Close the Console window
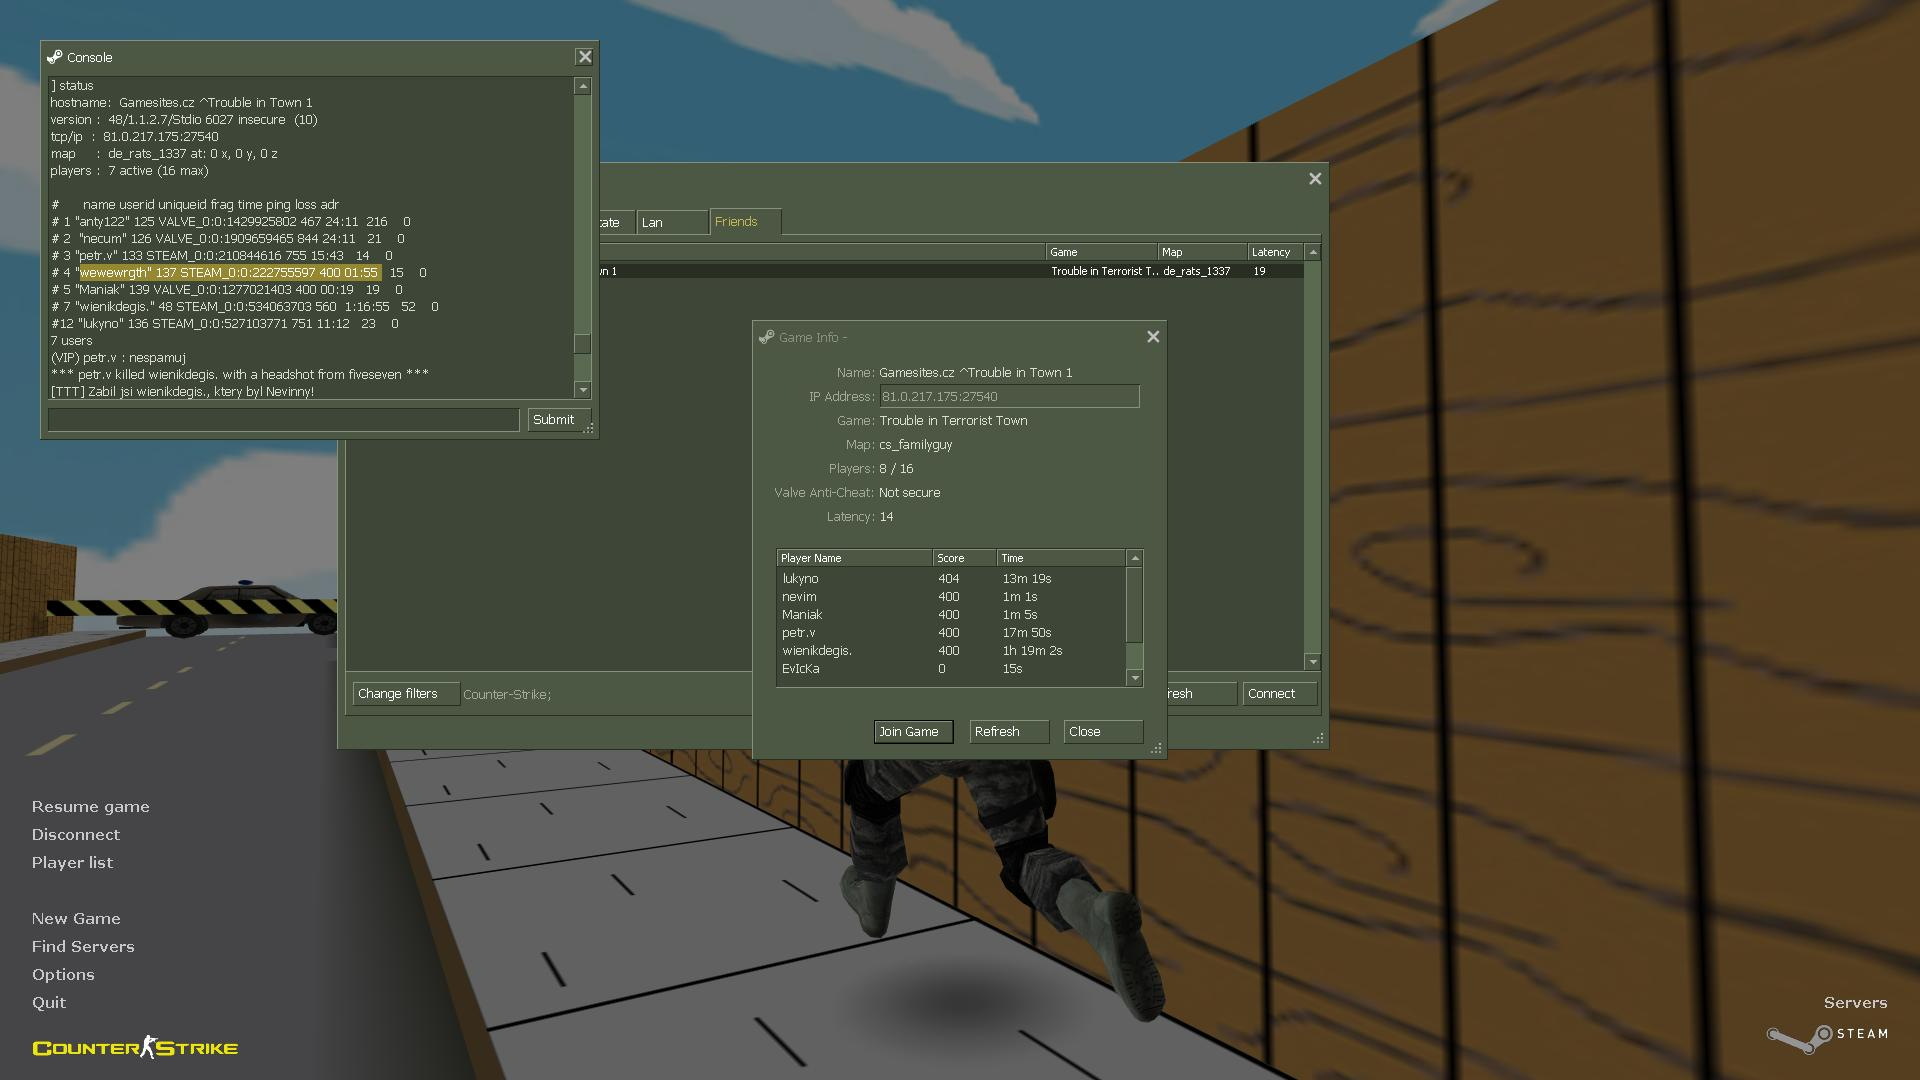Screen dimensions: 1920x1080 click(x=585, y=57)
